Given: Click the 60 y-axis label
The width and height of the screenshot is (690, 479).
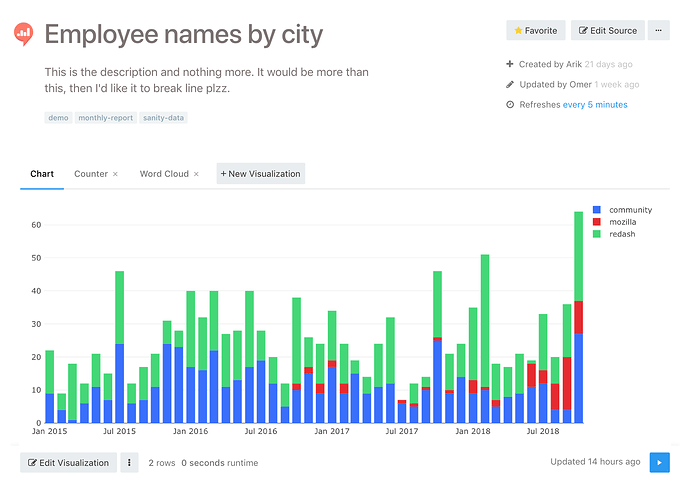Looking at the screenshot, I should coord(36,225).
